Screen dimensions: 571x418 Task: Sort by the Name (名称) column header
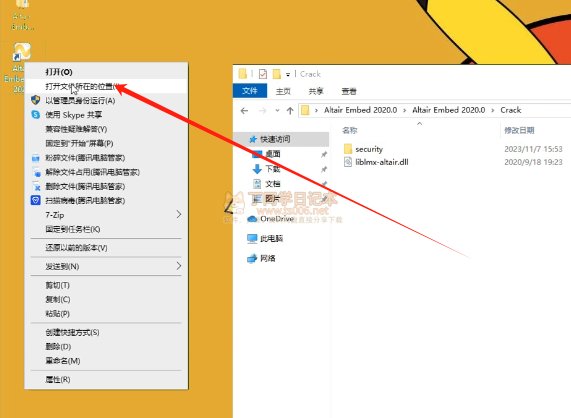click(350, 130)
